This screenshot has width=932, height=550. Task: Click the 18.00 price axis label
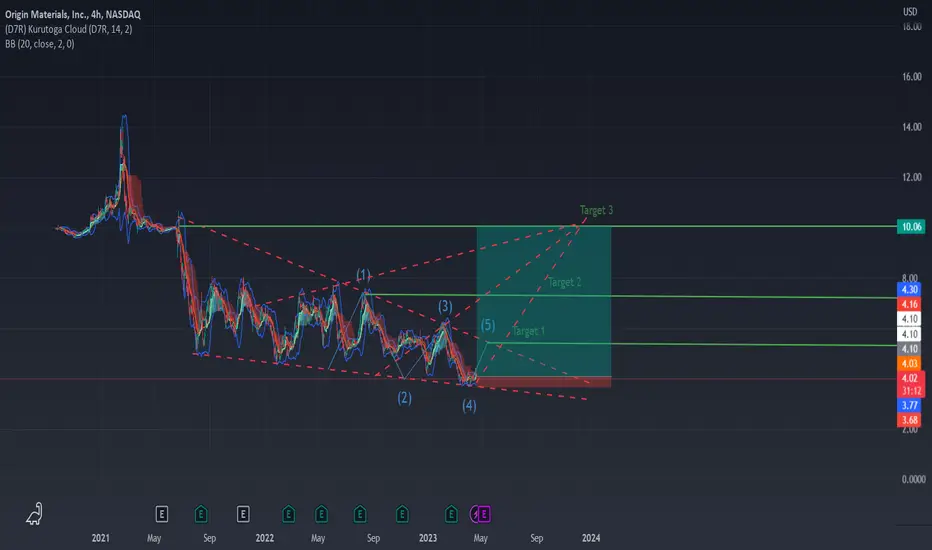coord(912,27)
